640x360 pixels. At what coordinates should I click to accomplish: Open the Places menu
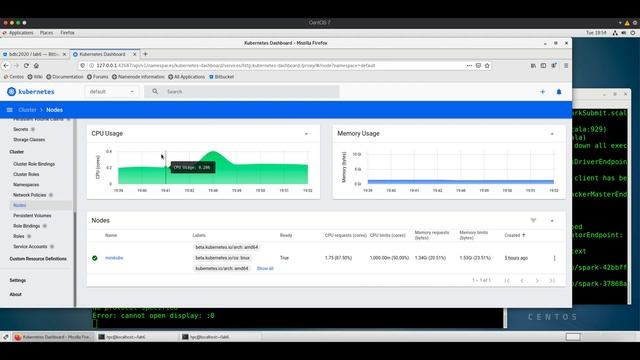(47, 33)
